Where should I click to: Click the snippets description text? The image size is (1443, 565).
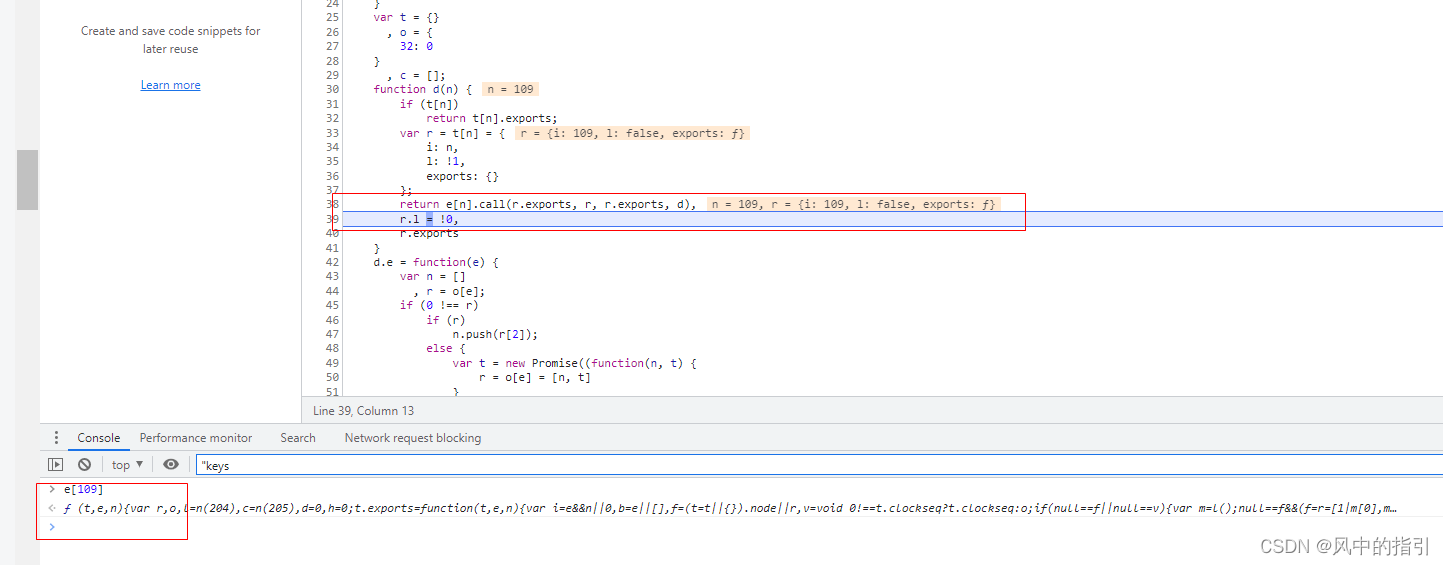click(170, 40)
